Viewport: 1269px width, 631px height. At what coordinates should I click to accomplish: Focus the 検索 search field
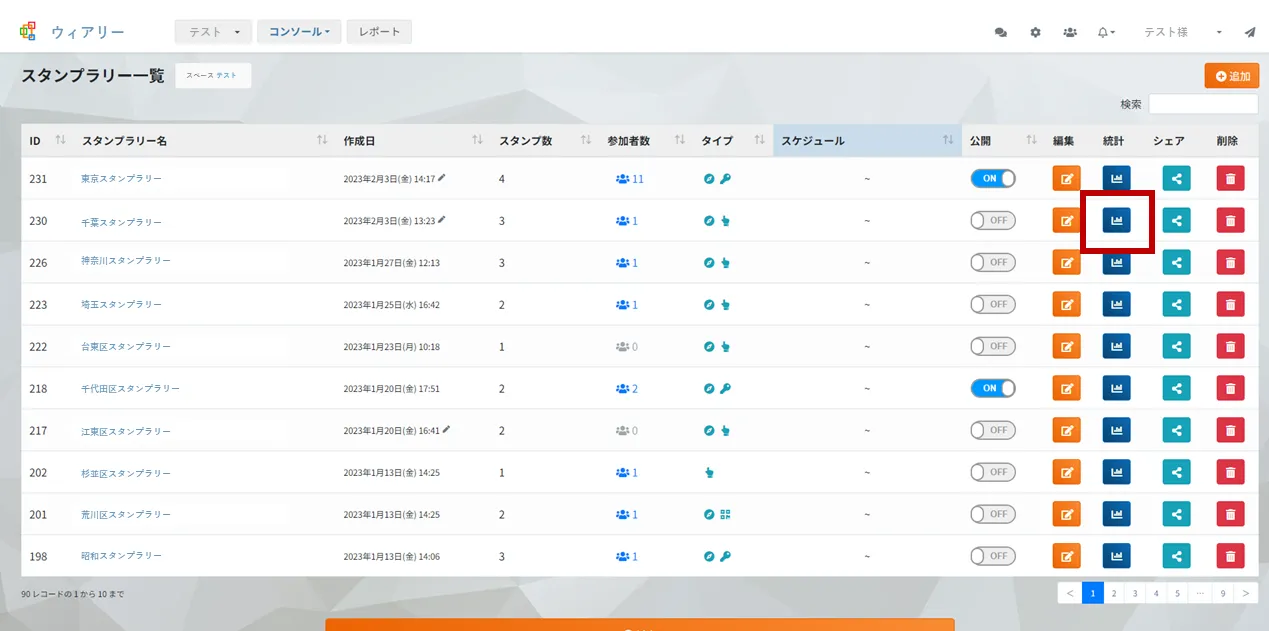pos(1203,104)
